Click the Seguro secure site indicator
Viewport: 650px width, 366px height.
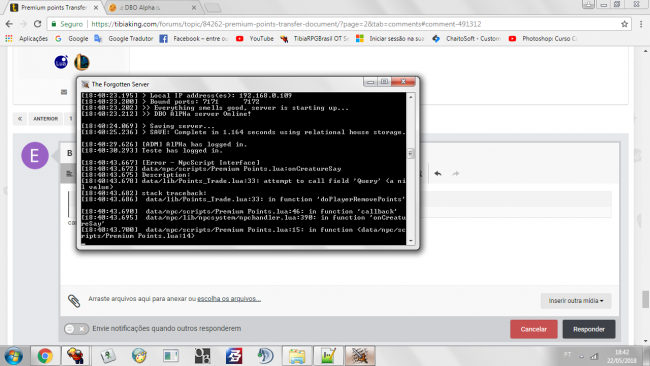(x=67, y=24)
